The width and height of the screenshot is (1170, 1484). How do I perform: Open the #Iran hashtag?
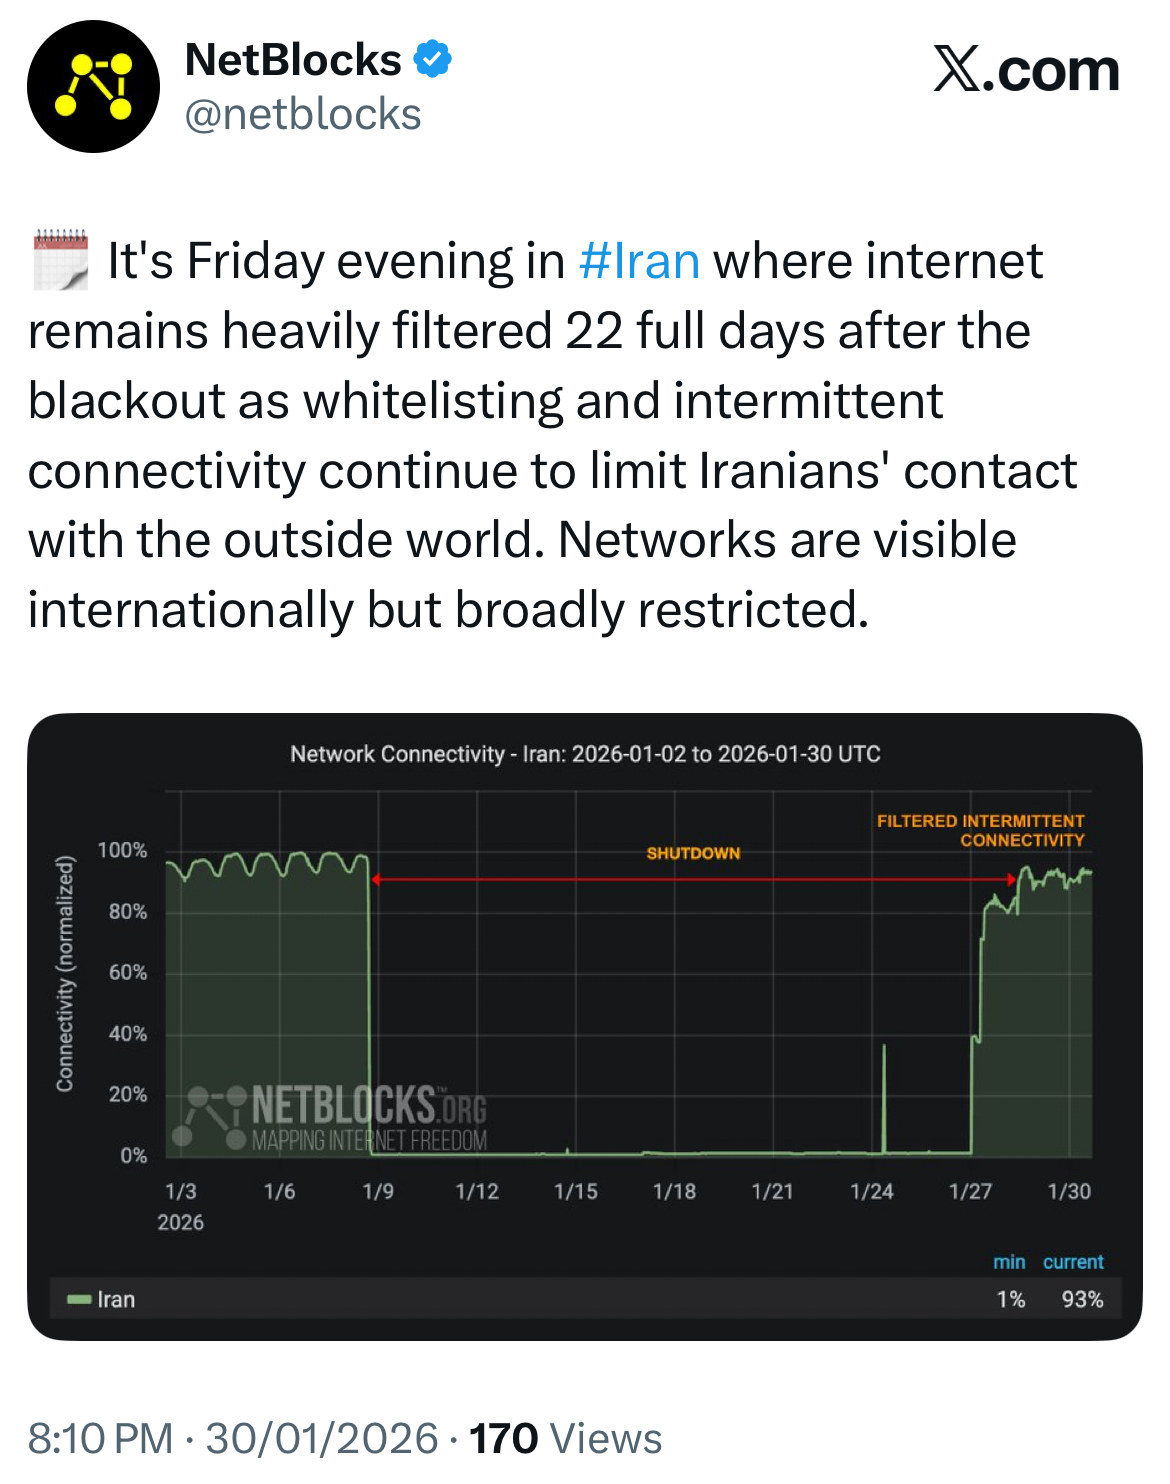pos(639,261)
